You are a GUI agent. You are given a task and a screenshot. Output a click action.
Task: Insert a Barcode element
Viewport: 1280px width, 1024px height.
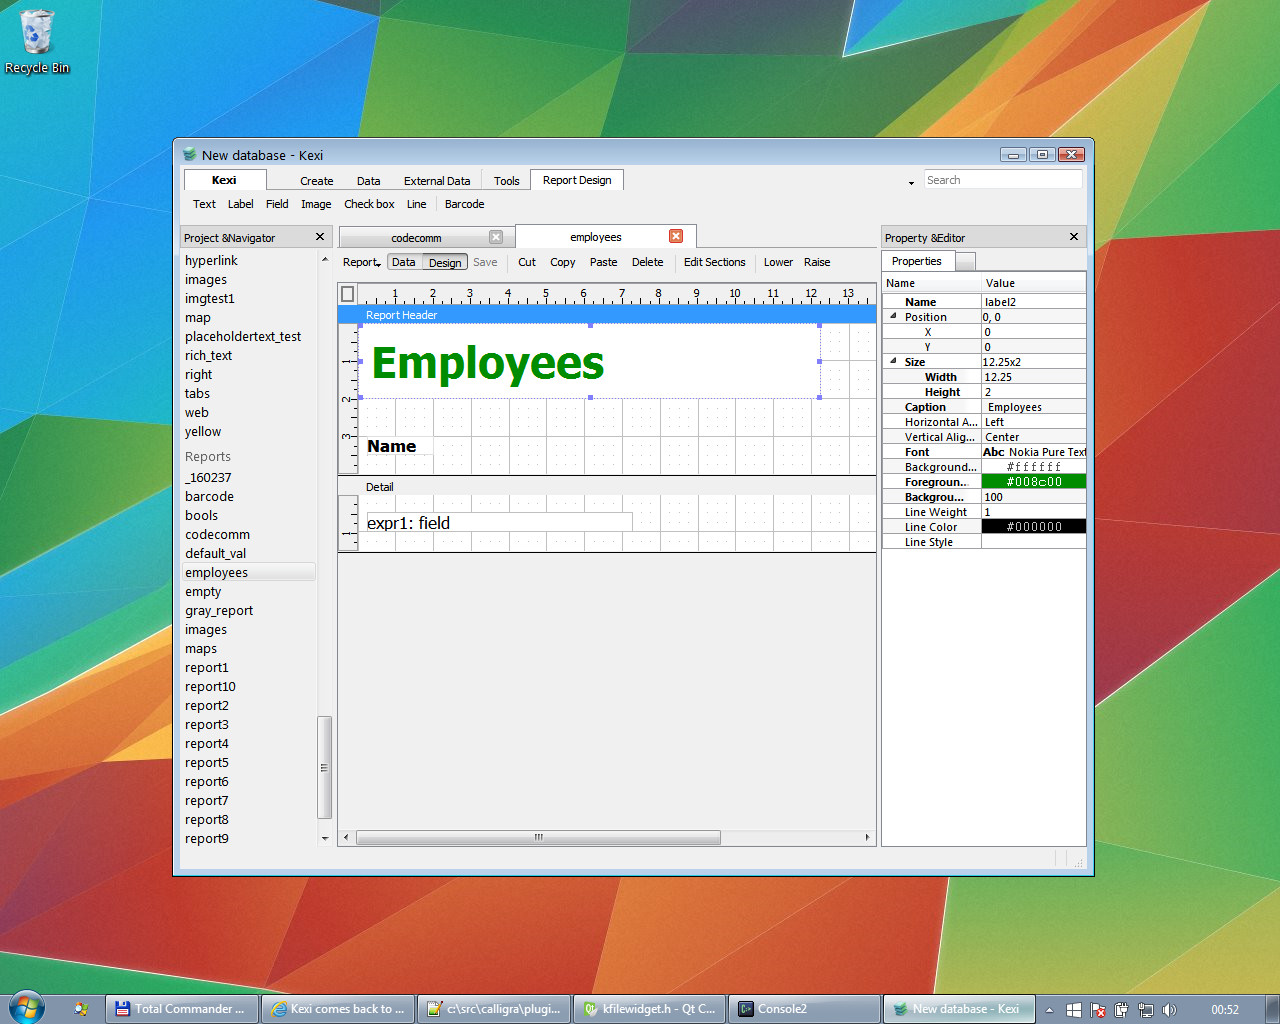point(464,204)
